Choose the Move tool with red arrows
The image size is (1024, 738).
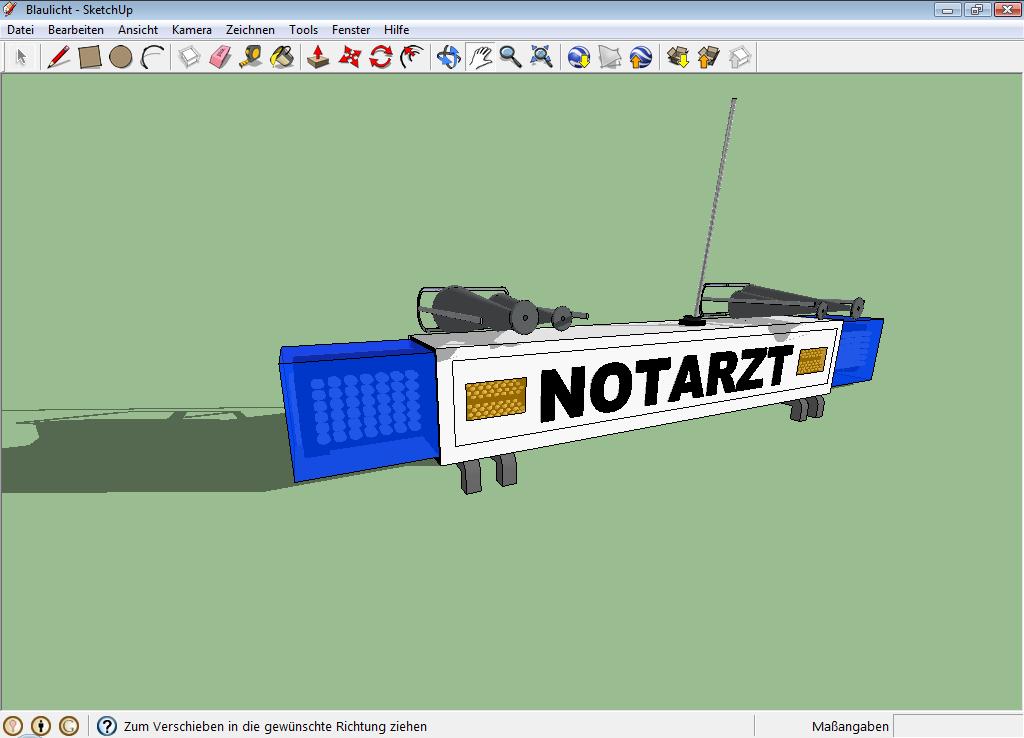(x=349, y=57)
